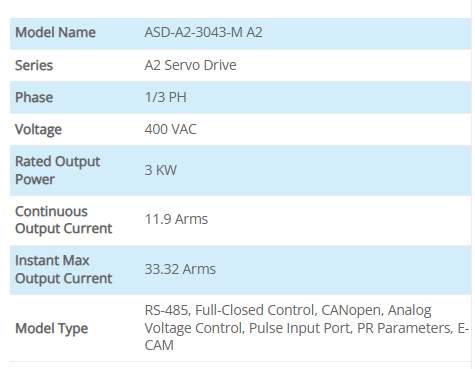This screenshot has height=369, width=475.
Task: Select the A2 Servo Drive text
Action: 190,65
